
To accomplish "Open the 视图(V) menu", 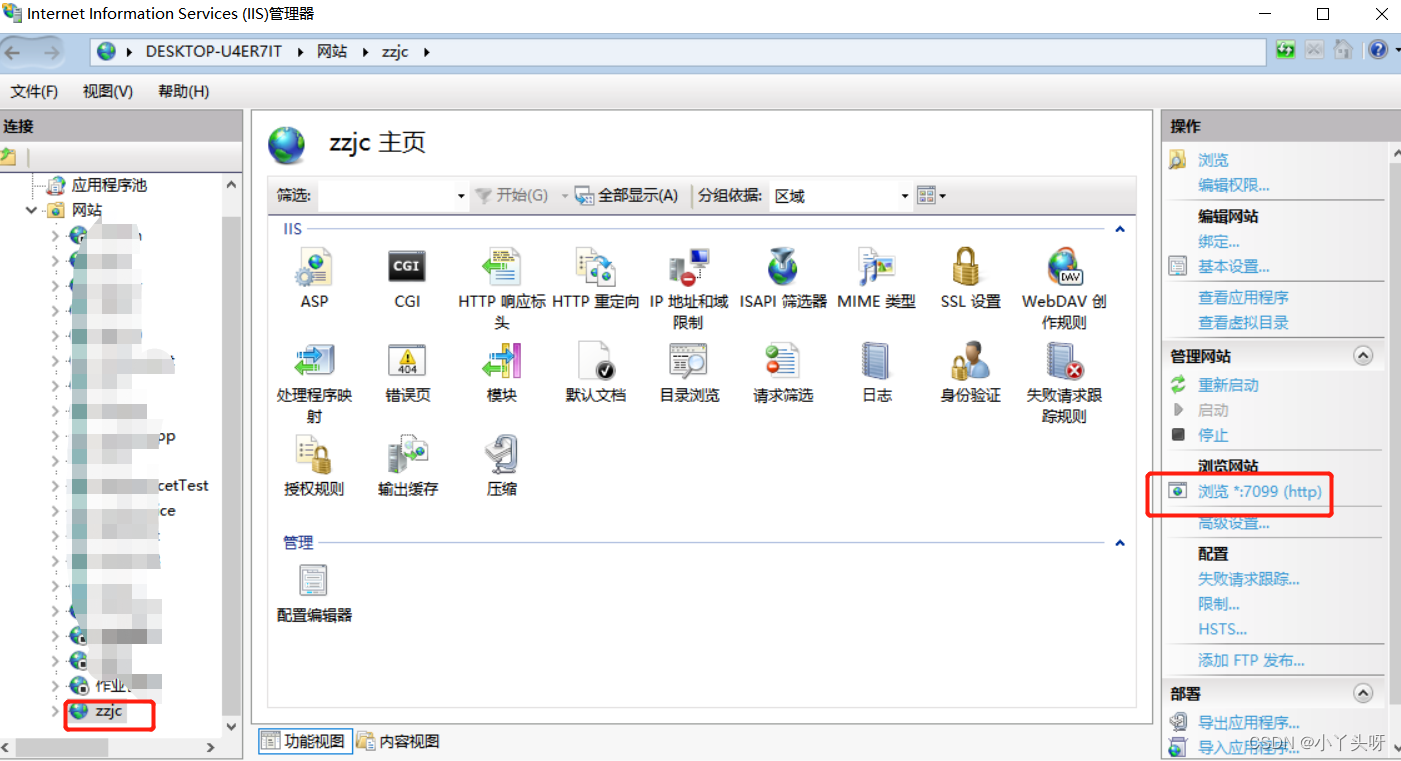I will (108, 91).
